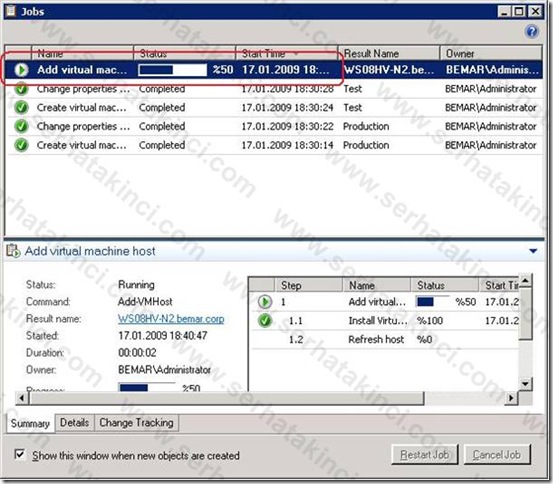The width and height of the screenshot is (553, 484).
Task: Click the steps list scroll down arrow
Action: [x=525, y=383]
